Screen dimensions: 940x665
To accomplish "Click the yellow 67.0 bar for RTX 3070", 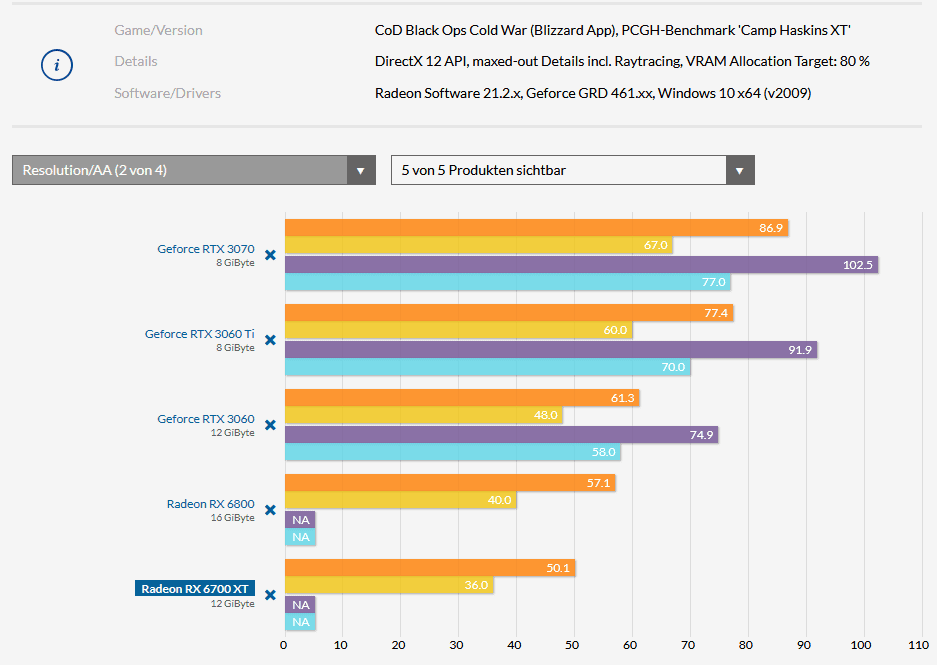I will pos(479,245).
